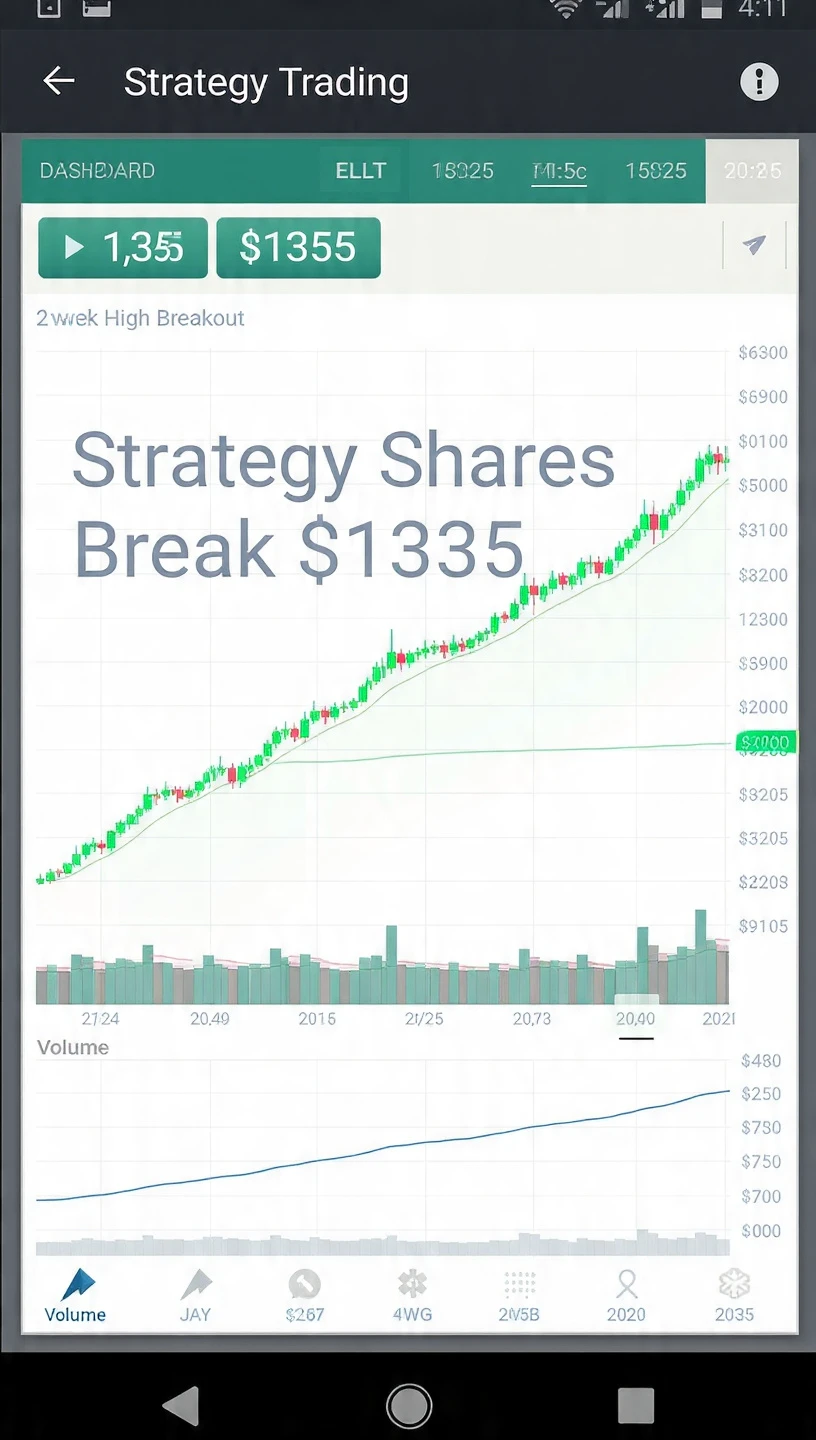Tap the green 1,355 play button
Image resolution: width=816 pixels, height=1440 pixels.
(123, 247)
